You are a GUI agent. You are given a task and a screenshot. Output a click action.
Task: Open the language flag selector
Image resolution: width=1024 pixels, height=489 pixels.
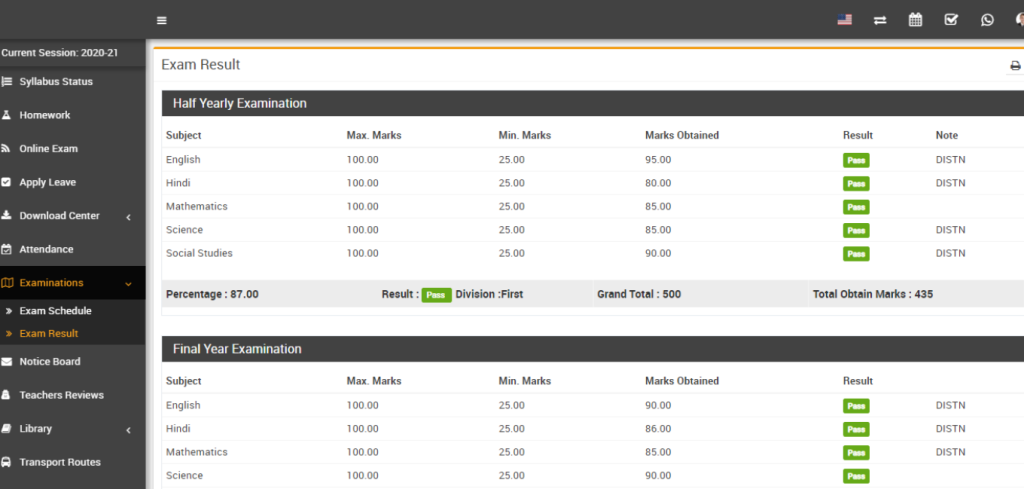tap(844, 20)
